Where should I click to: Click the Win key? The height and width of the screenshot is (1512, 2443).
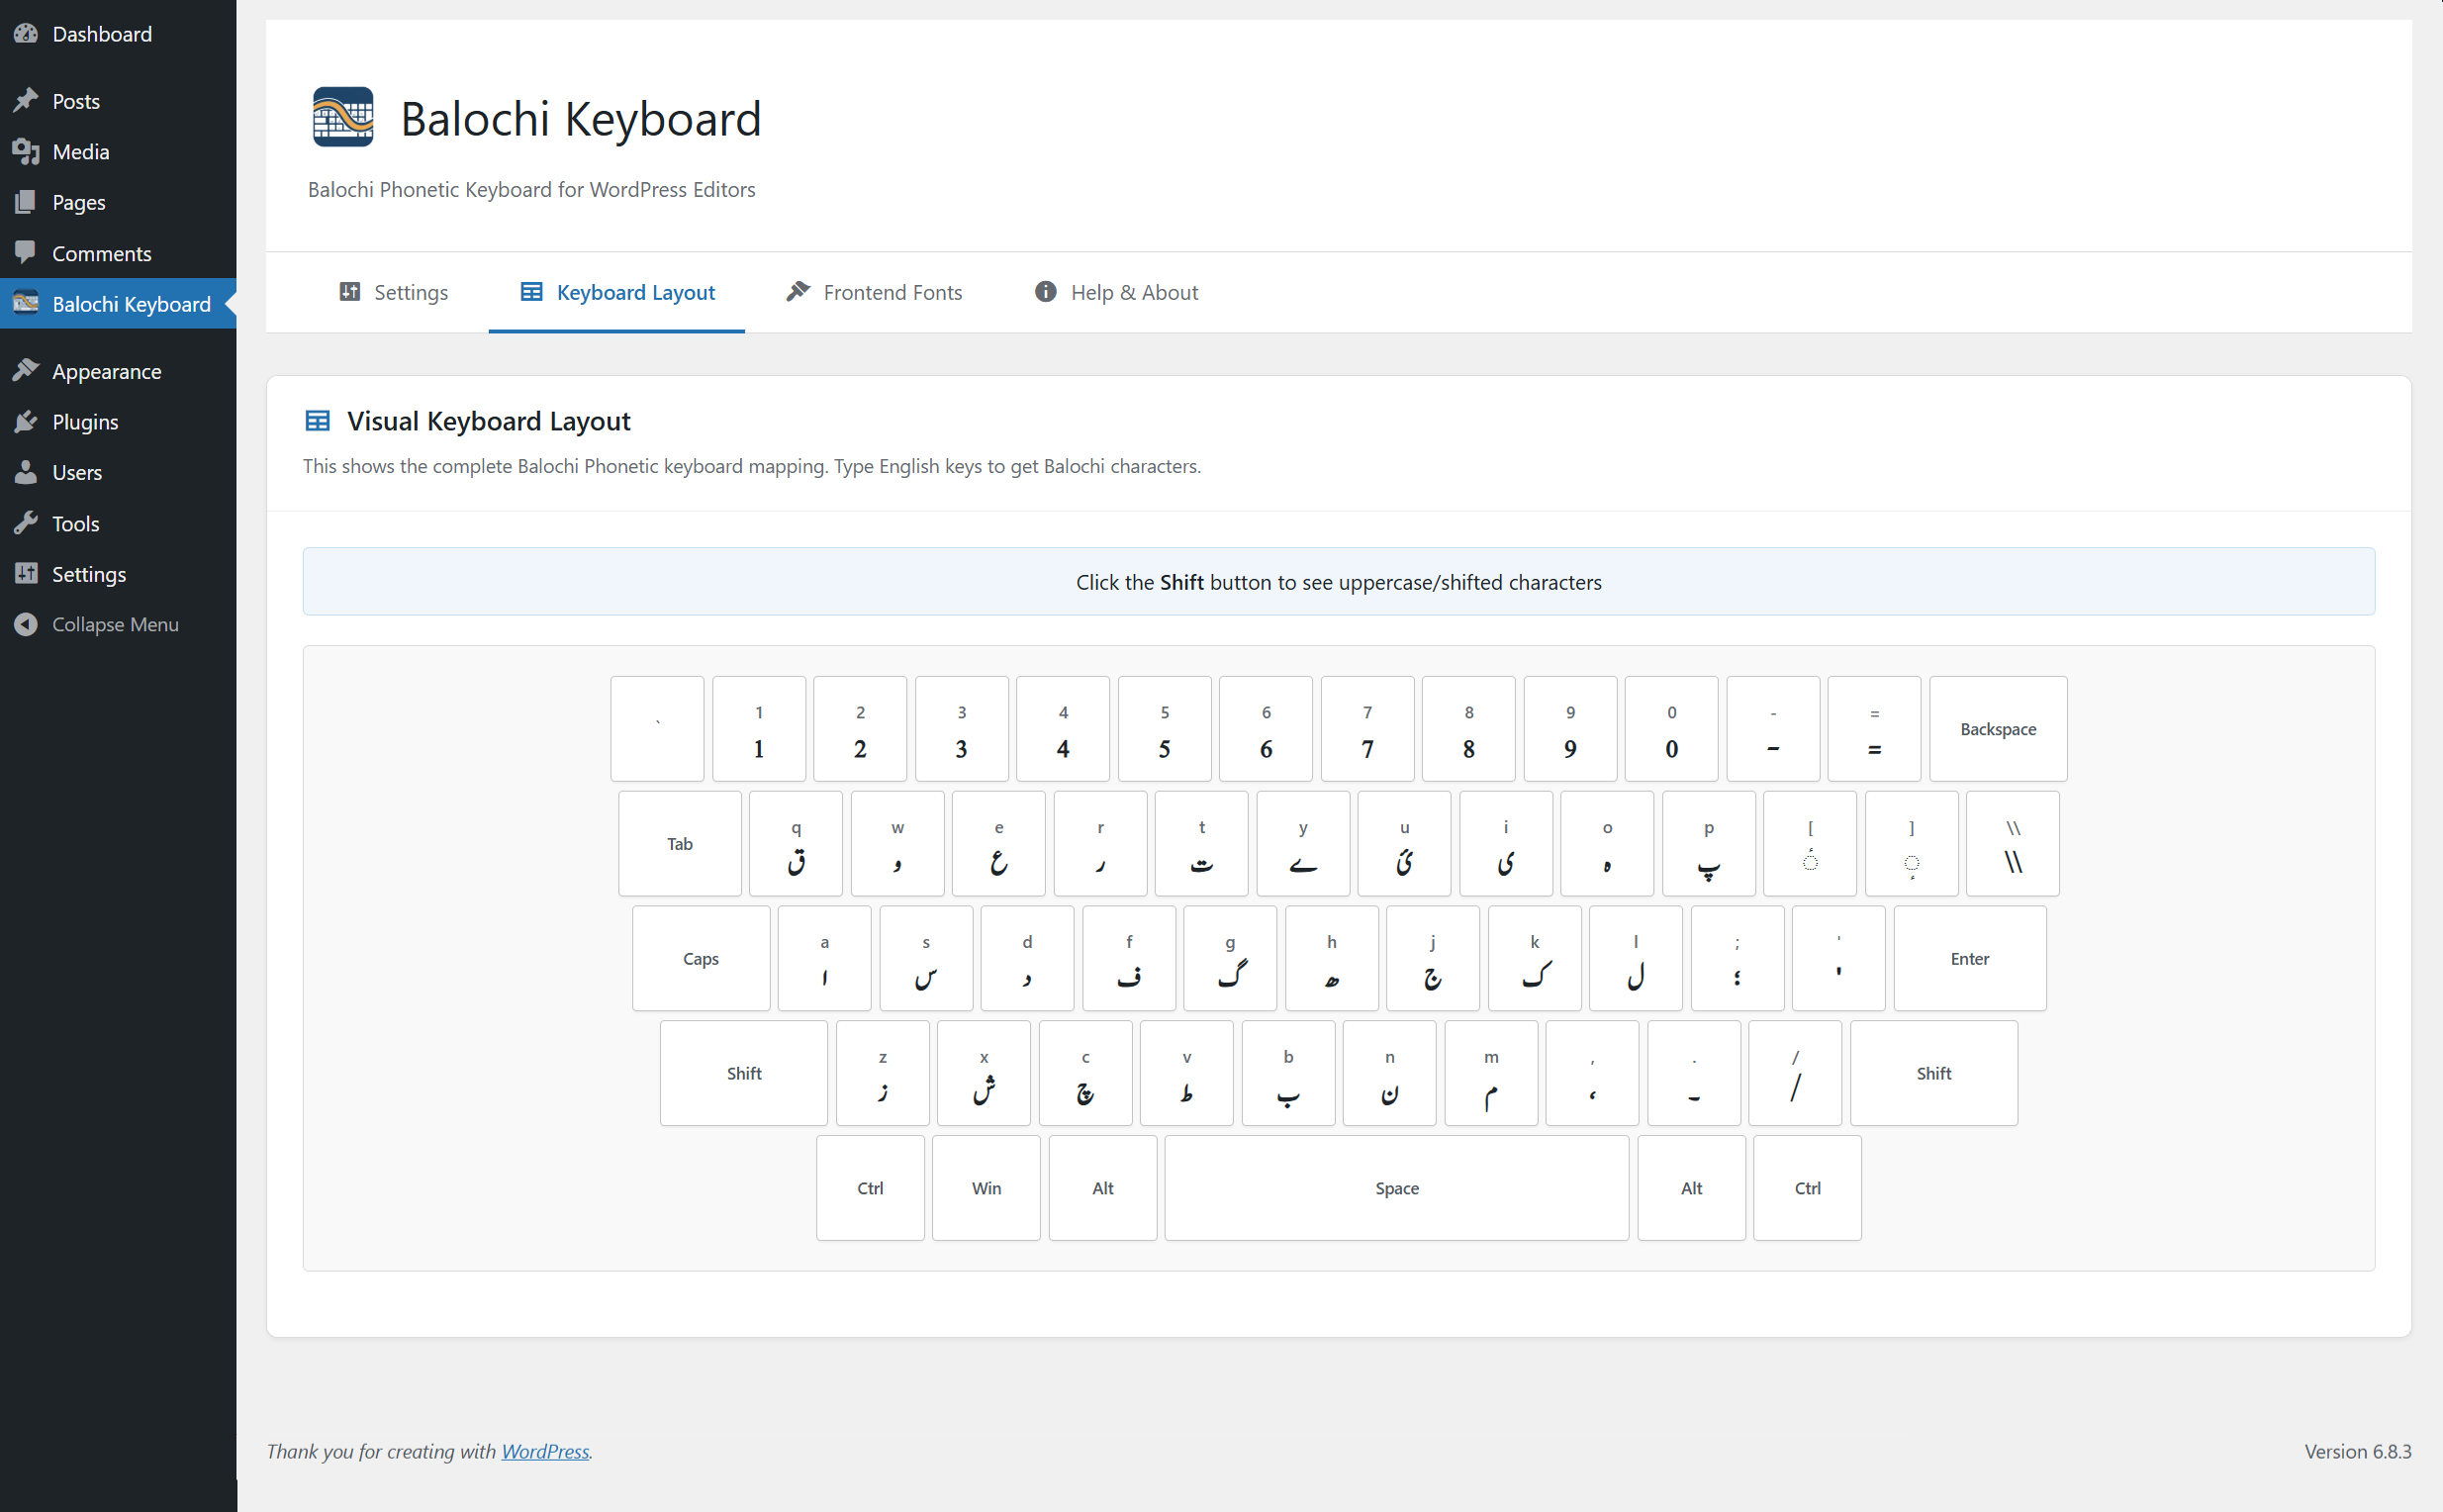[x=986, y=1188]
